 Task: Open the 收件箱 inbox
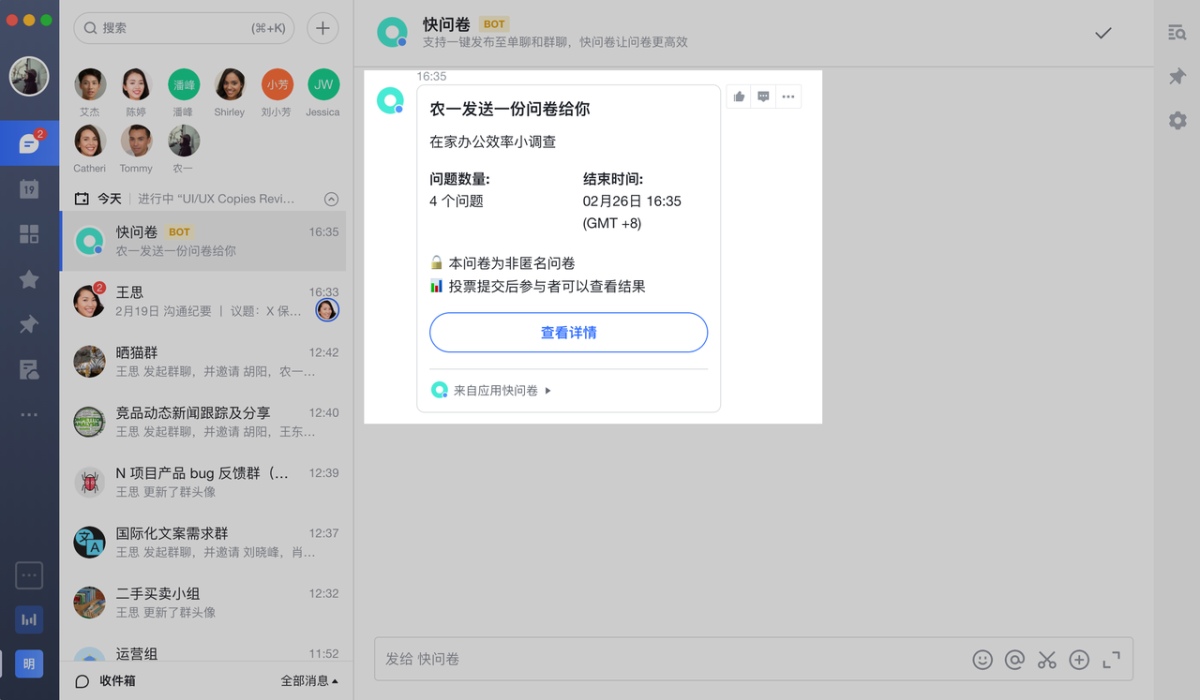click(x=107, y=681)
